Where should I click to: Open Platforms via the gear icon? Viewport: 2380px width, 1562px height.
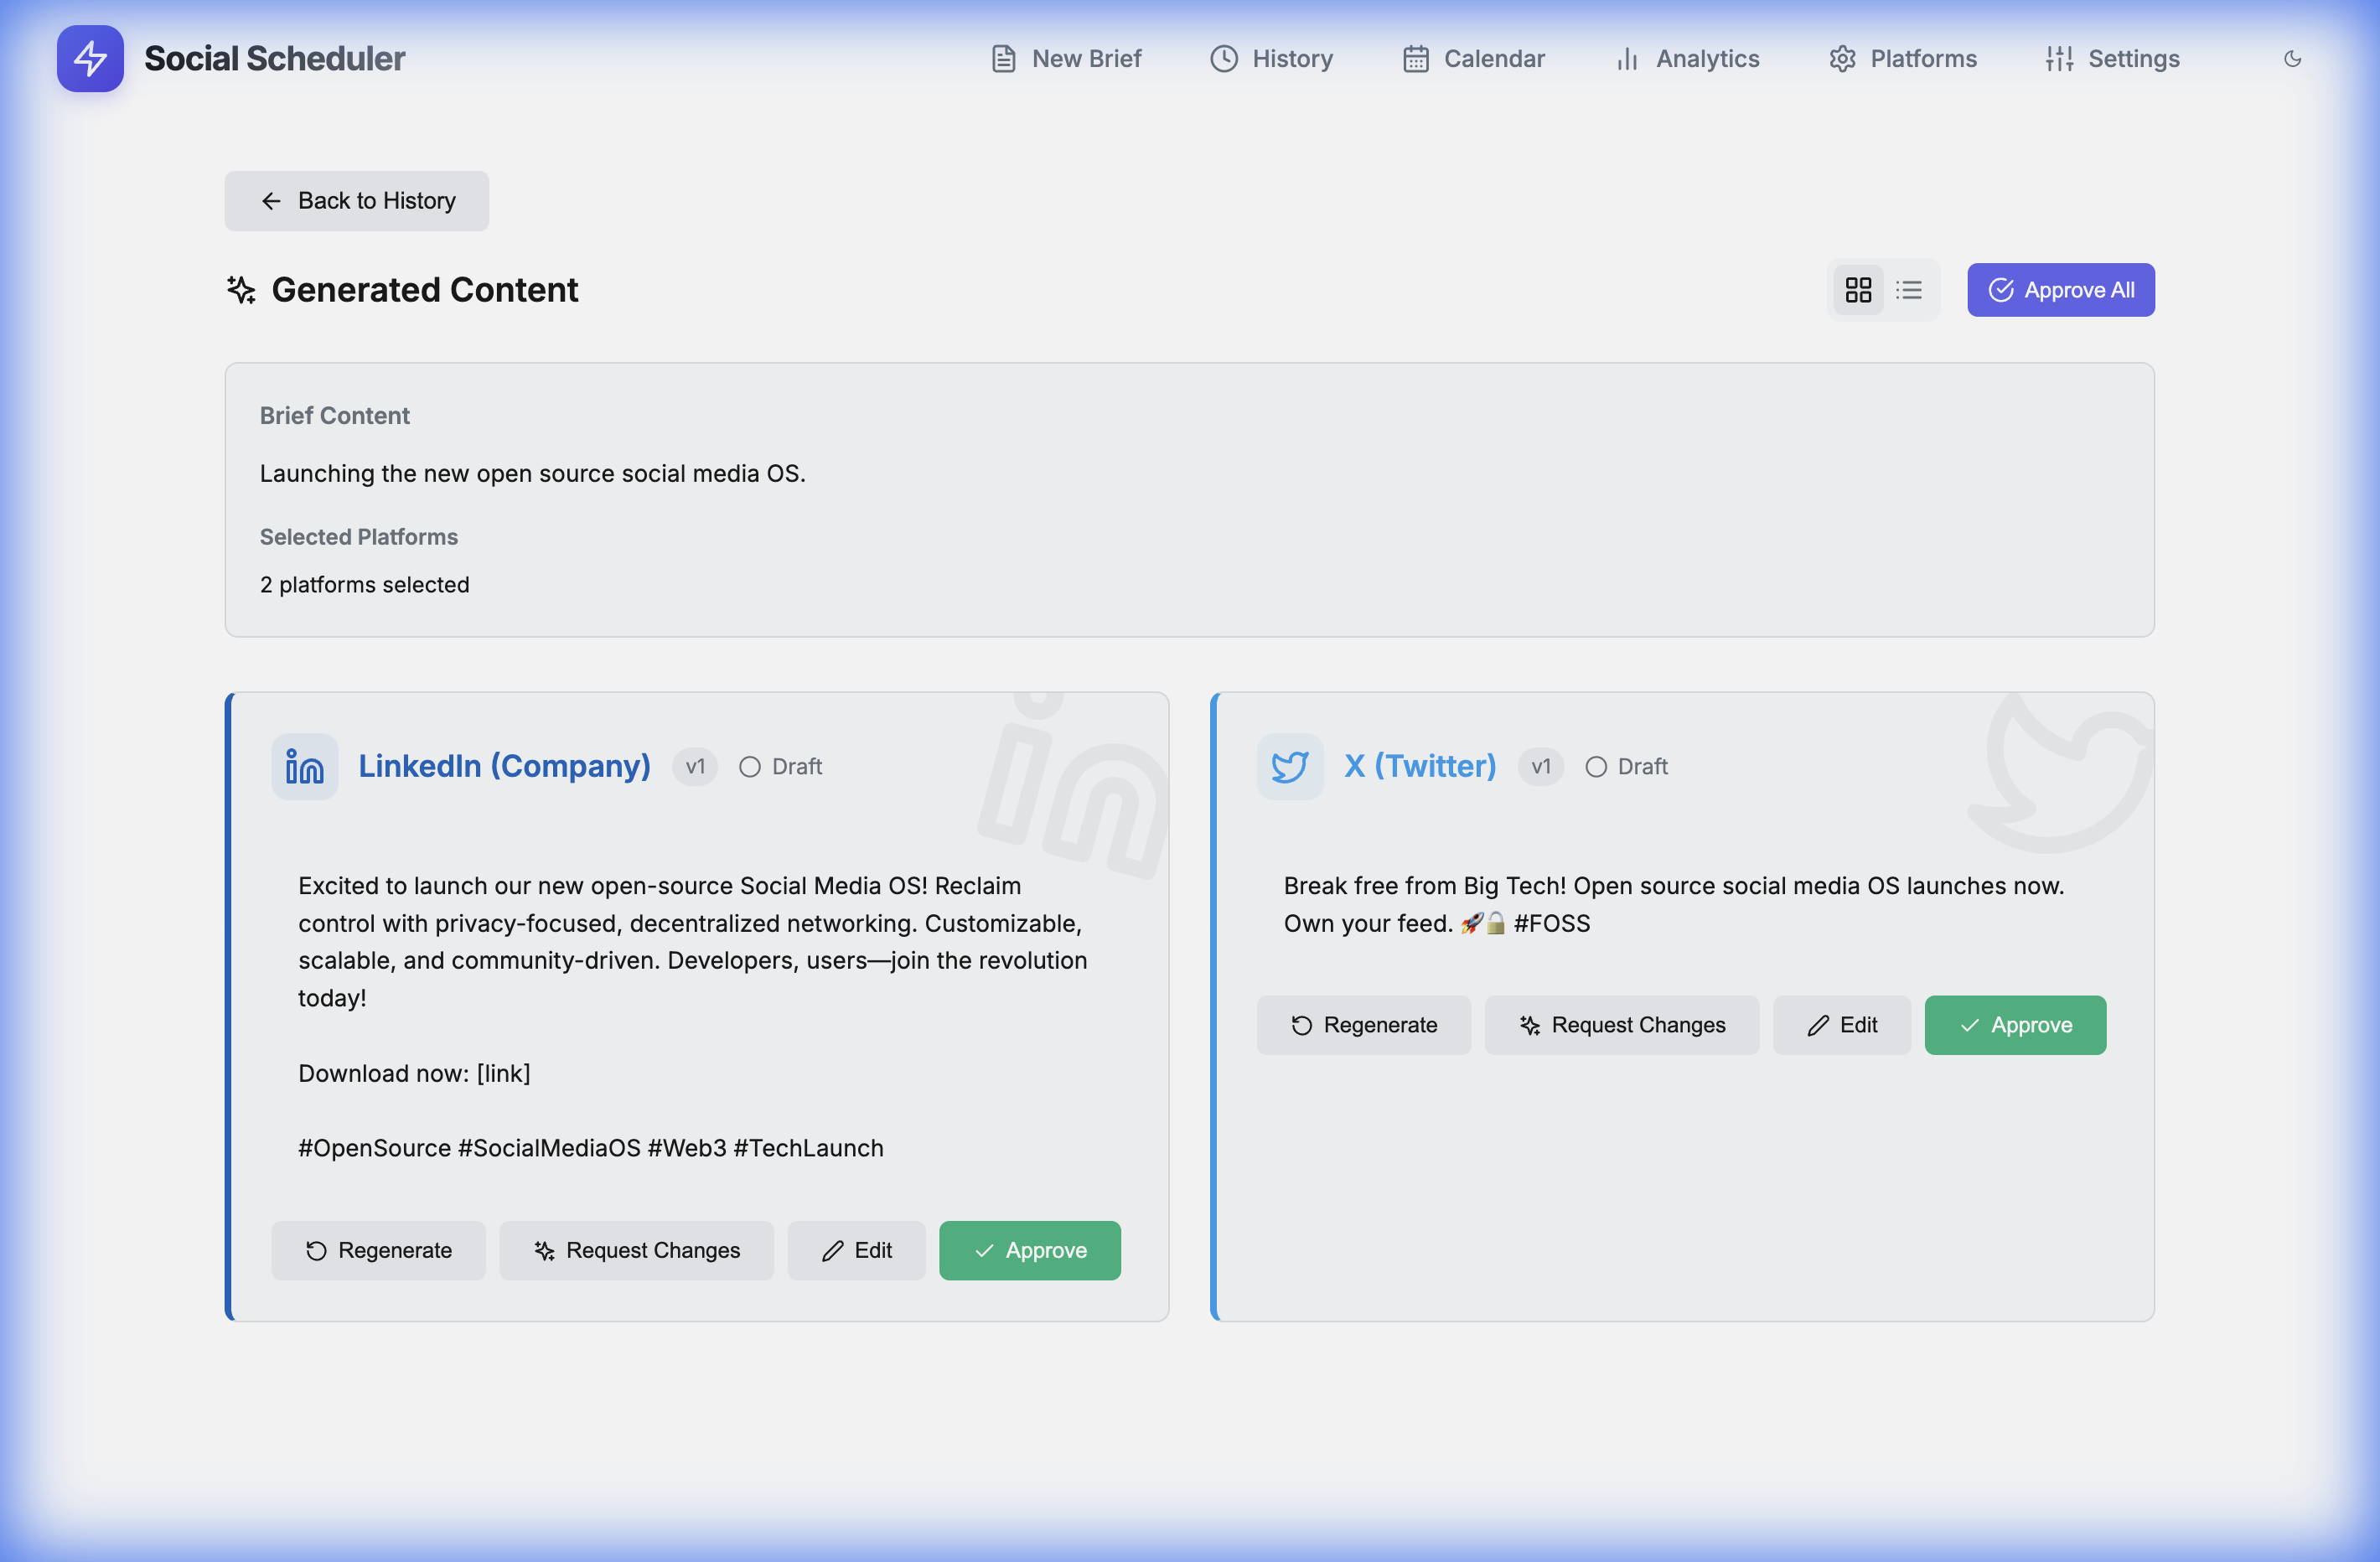(1843, 58)
